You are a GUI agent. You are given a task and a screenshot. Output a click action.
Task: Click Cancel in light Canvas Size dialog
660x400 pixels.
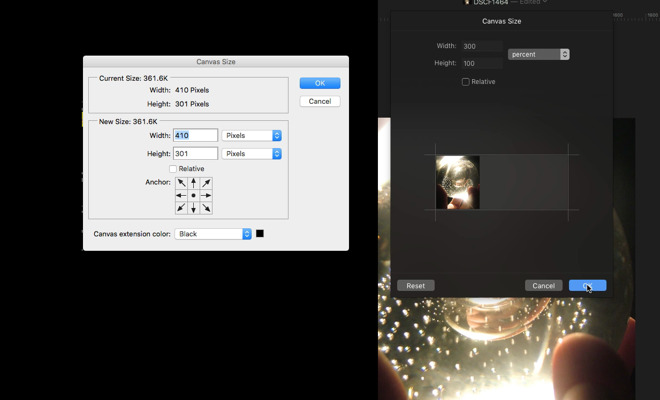click(x=320, y=101)
